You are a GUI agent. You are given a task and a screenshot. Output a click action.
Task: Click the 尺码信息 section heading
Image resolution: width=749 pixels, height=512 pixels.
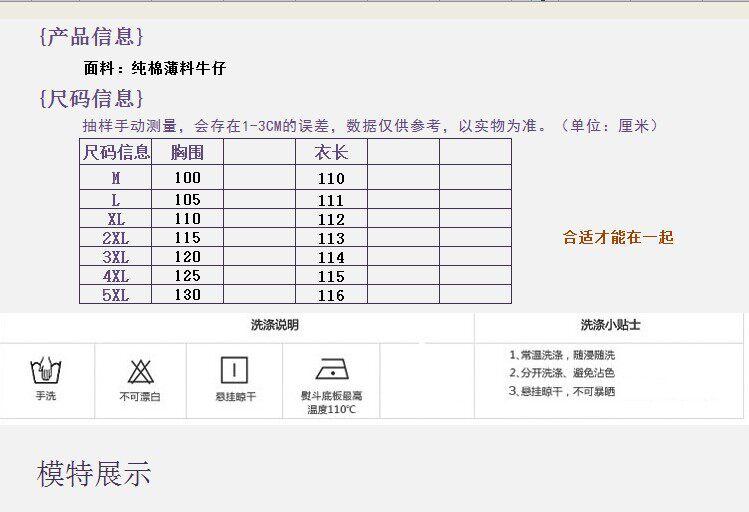tap(91, 98)
